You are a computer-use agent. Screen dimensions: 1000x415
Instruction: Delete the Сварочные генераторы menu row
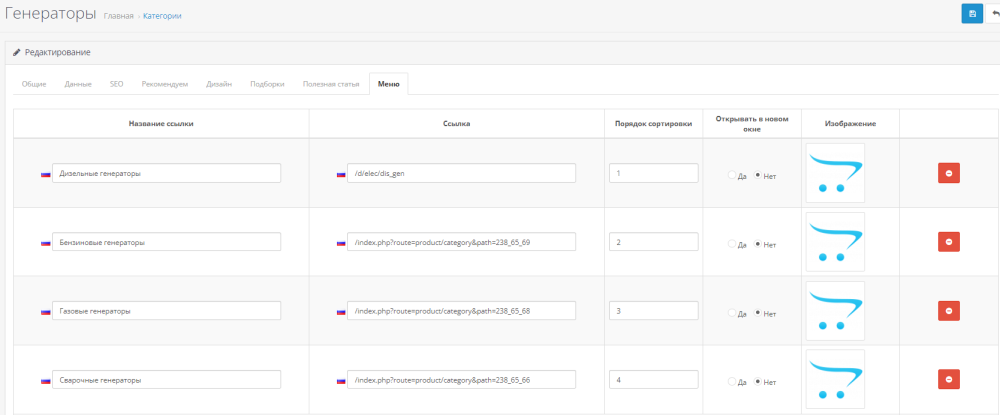948,379
